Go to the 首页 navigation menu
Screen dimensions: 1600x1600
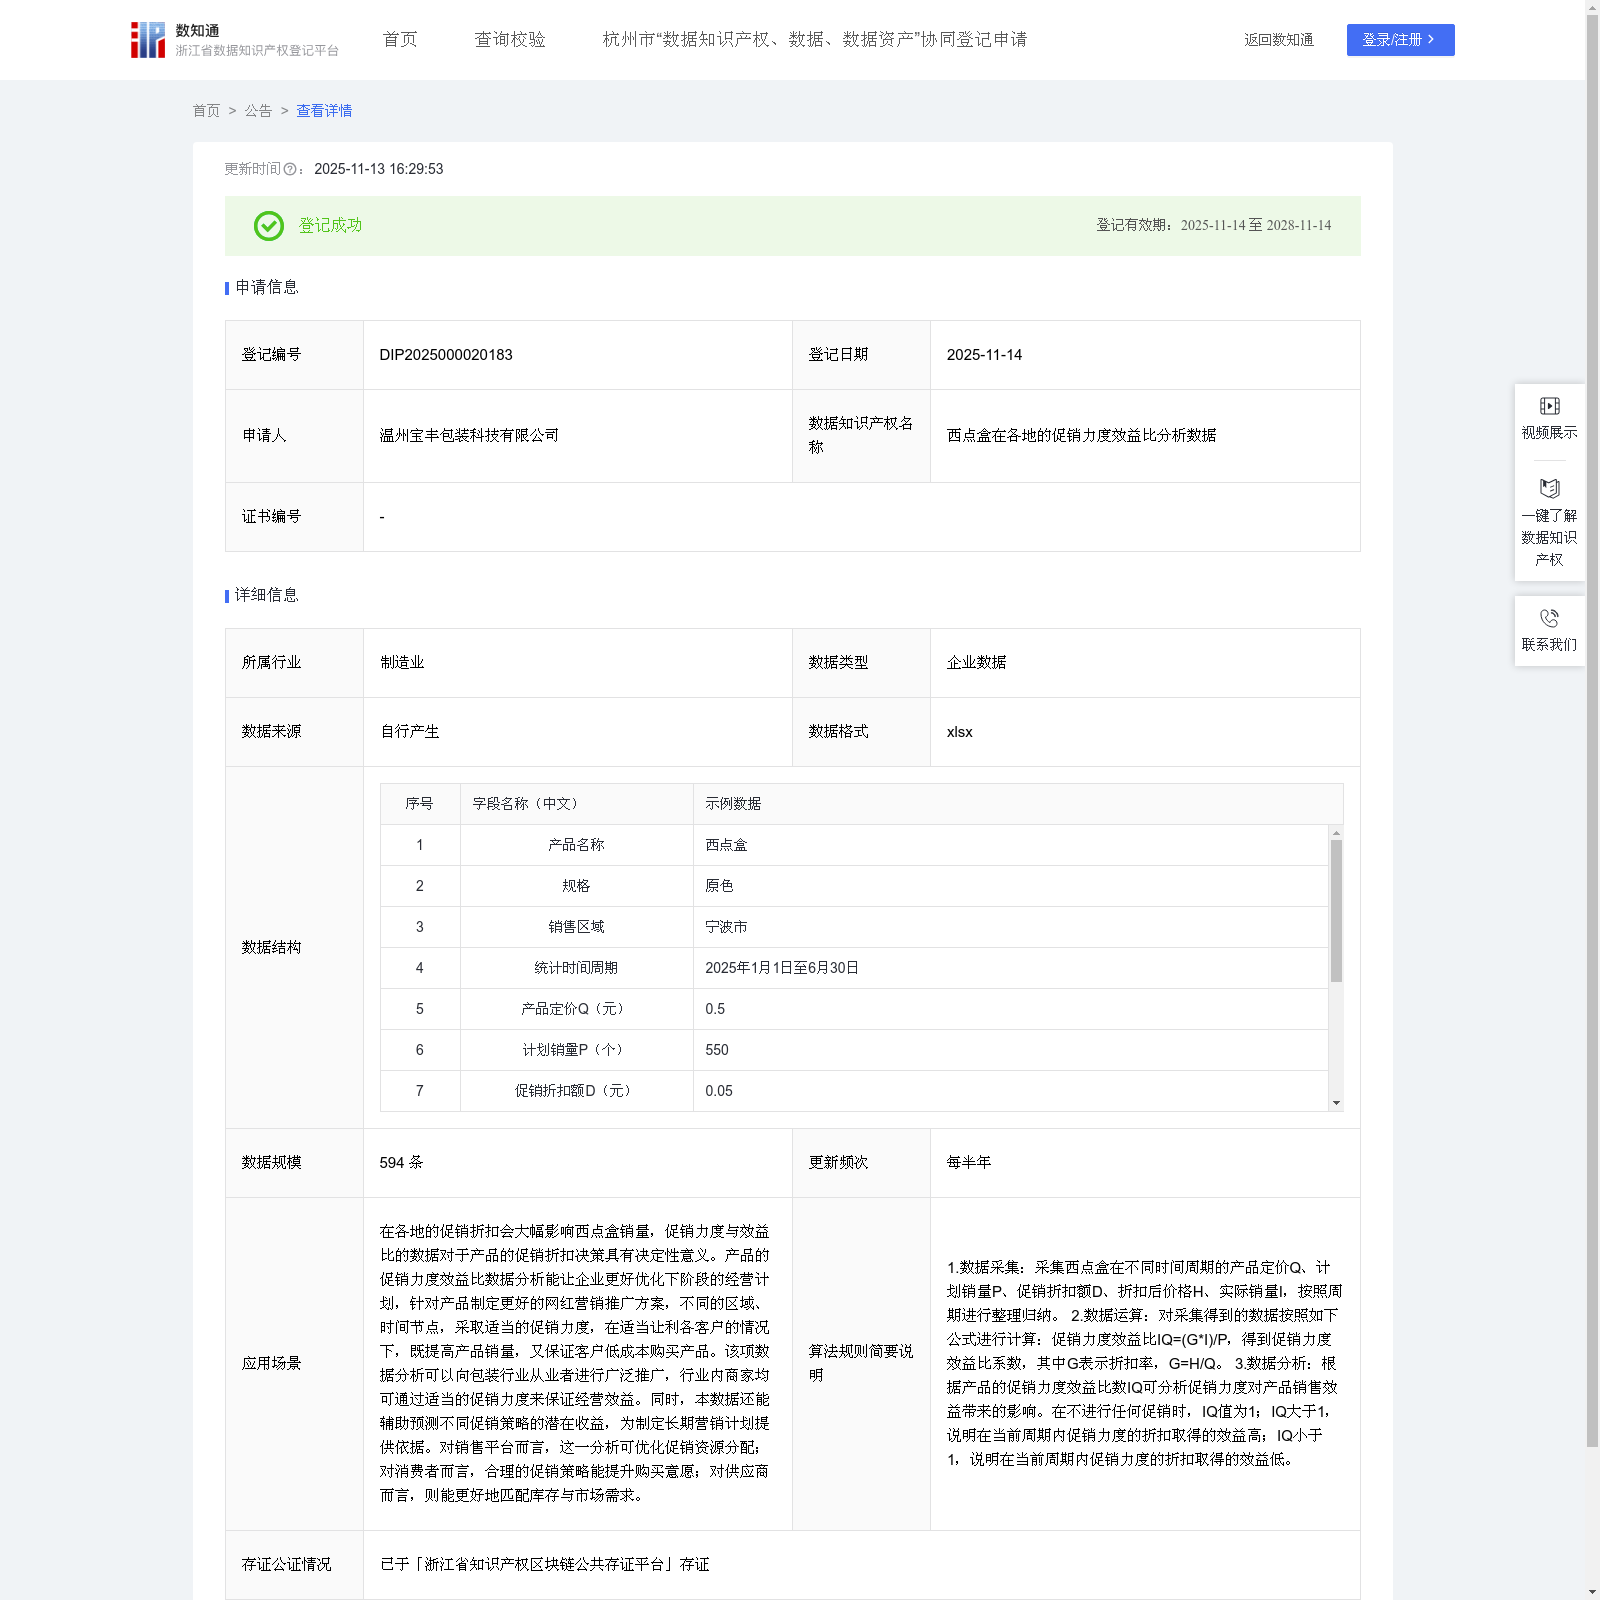pyautogui.click(x=400, y=40)
